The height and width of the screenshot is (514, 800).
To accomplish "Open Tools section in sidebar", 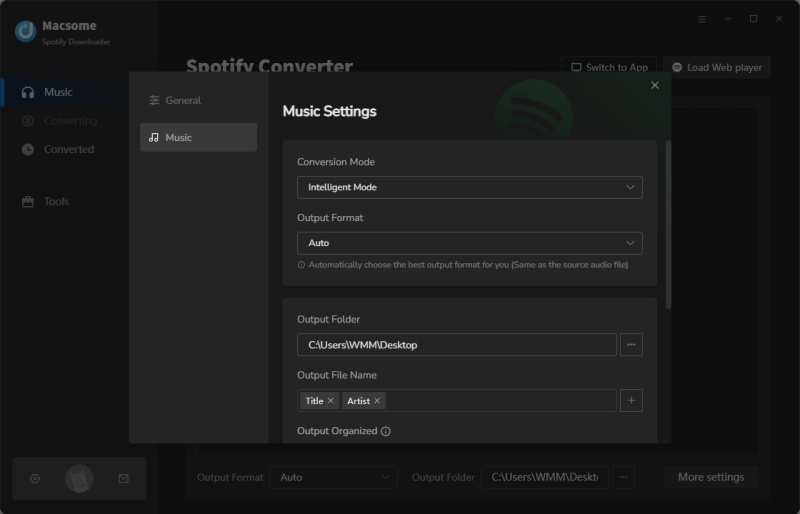I will 64,202.
